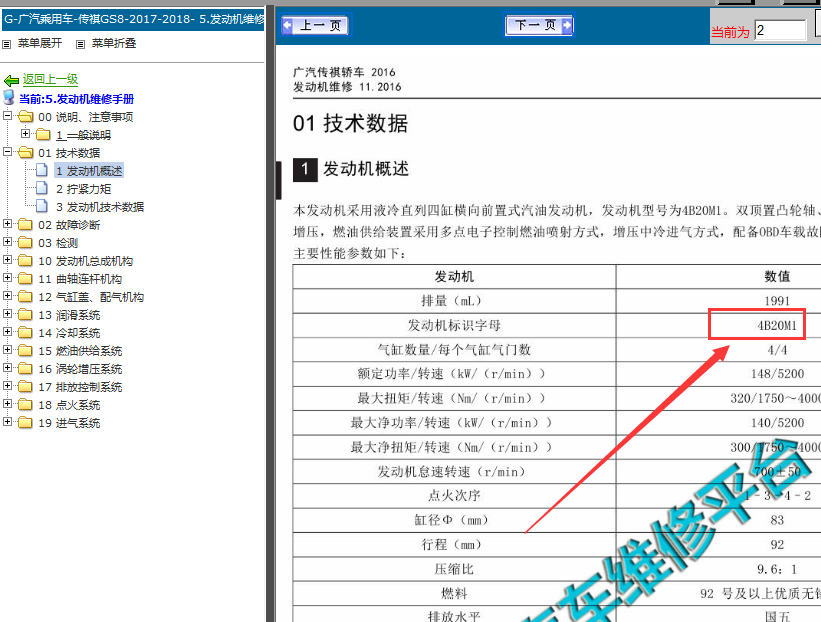Expand the 03 检测 folder

[7, 241]
